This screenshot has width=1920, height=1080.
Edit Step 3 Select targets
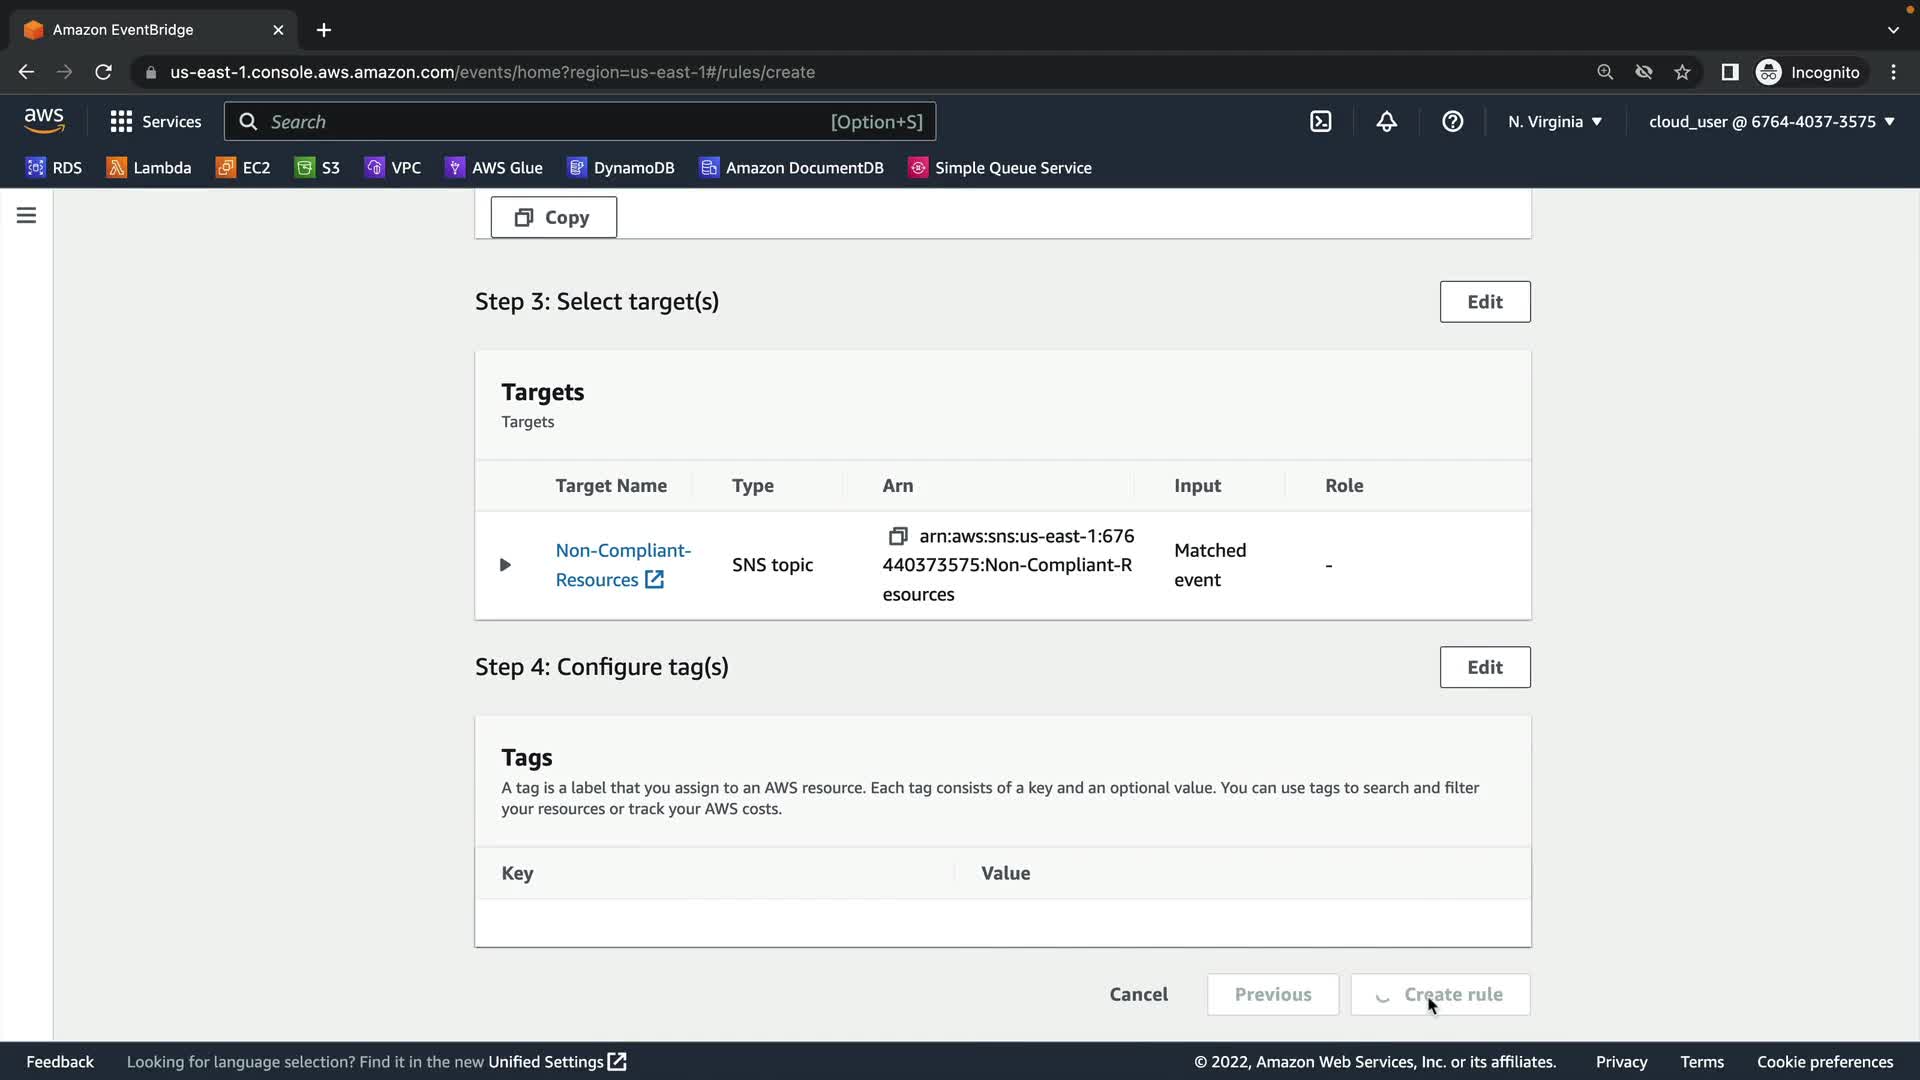click(1484, 302)
